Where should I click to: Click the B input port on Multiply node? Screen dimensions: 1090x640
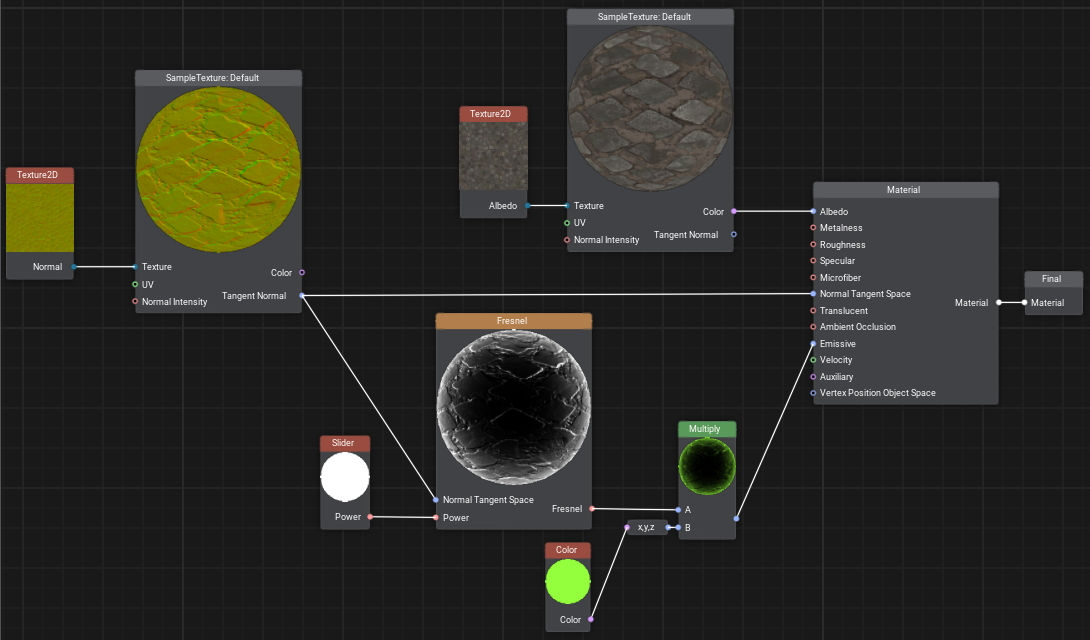click(678, 527)
